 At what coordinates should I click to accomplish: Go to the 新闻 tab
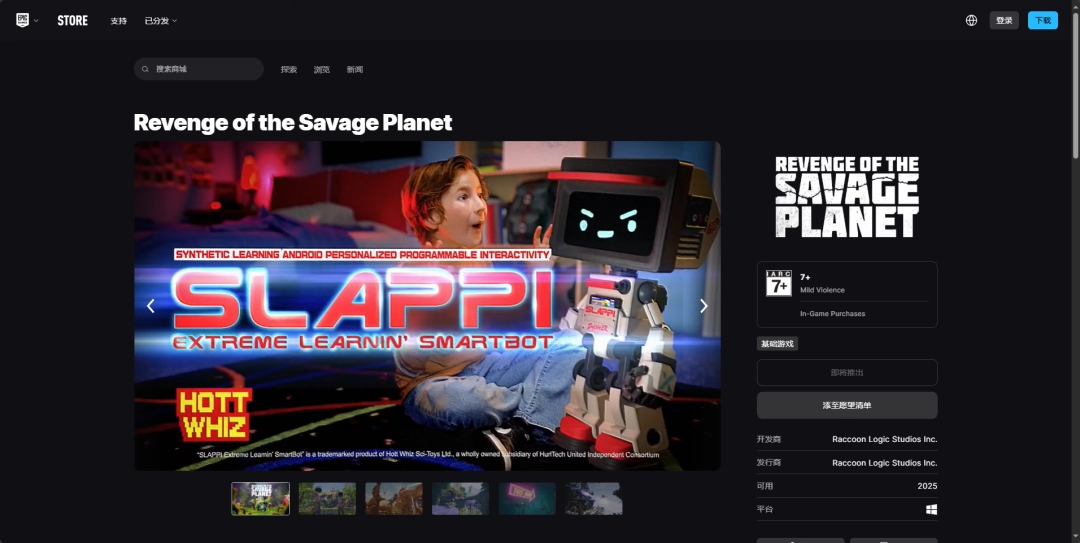pyautogui.click(x=354, y=69)
